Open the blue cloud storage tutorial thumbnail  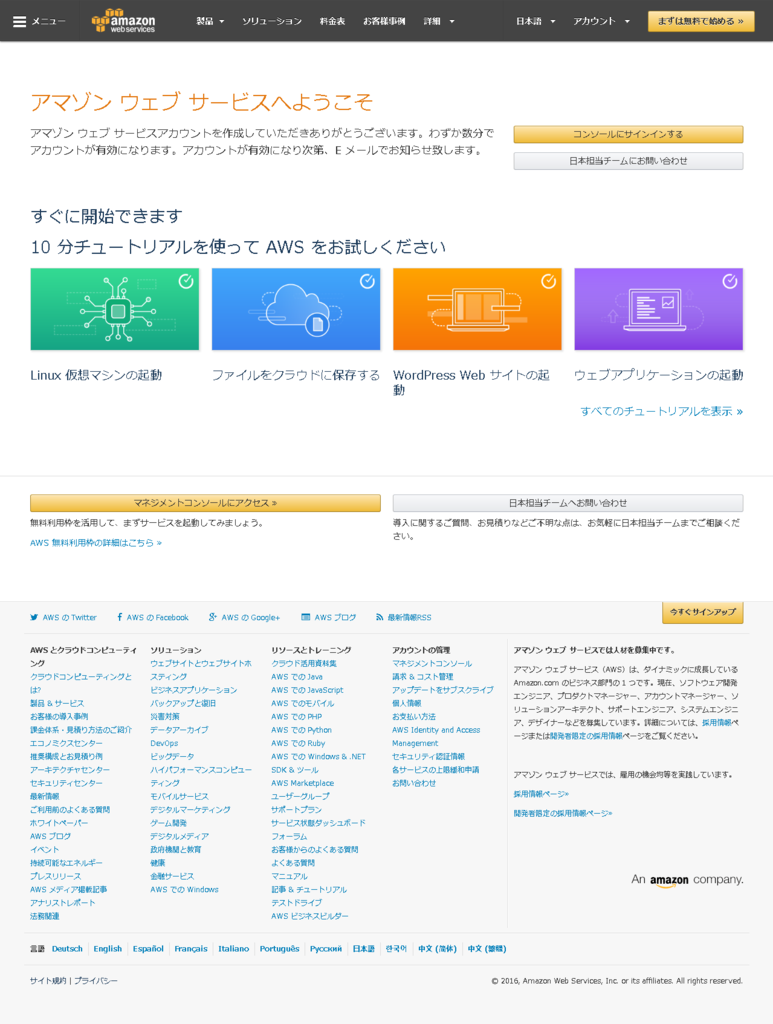tap(296, 309)
